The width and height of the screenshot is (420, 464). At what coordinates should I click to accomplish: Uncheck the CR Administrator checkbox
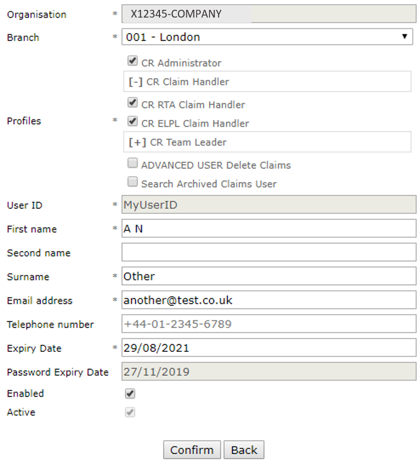pos(133,61)
